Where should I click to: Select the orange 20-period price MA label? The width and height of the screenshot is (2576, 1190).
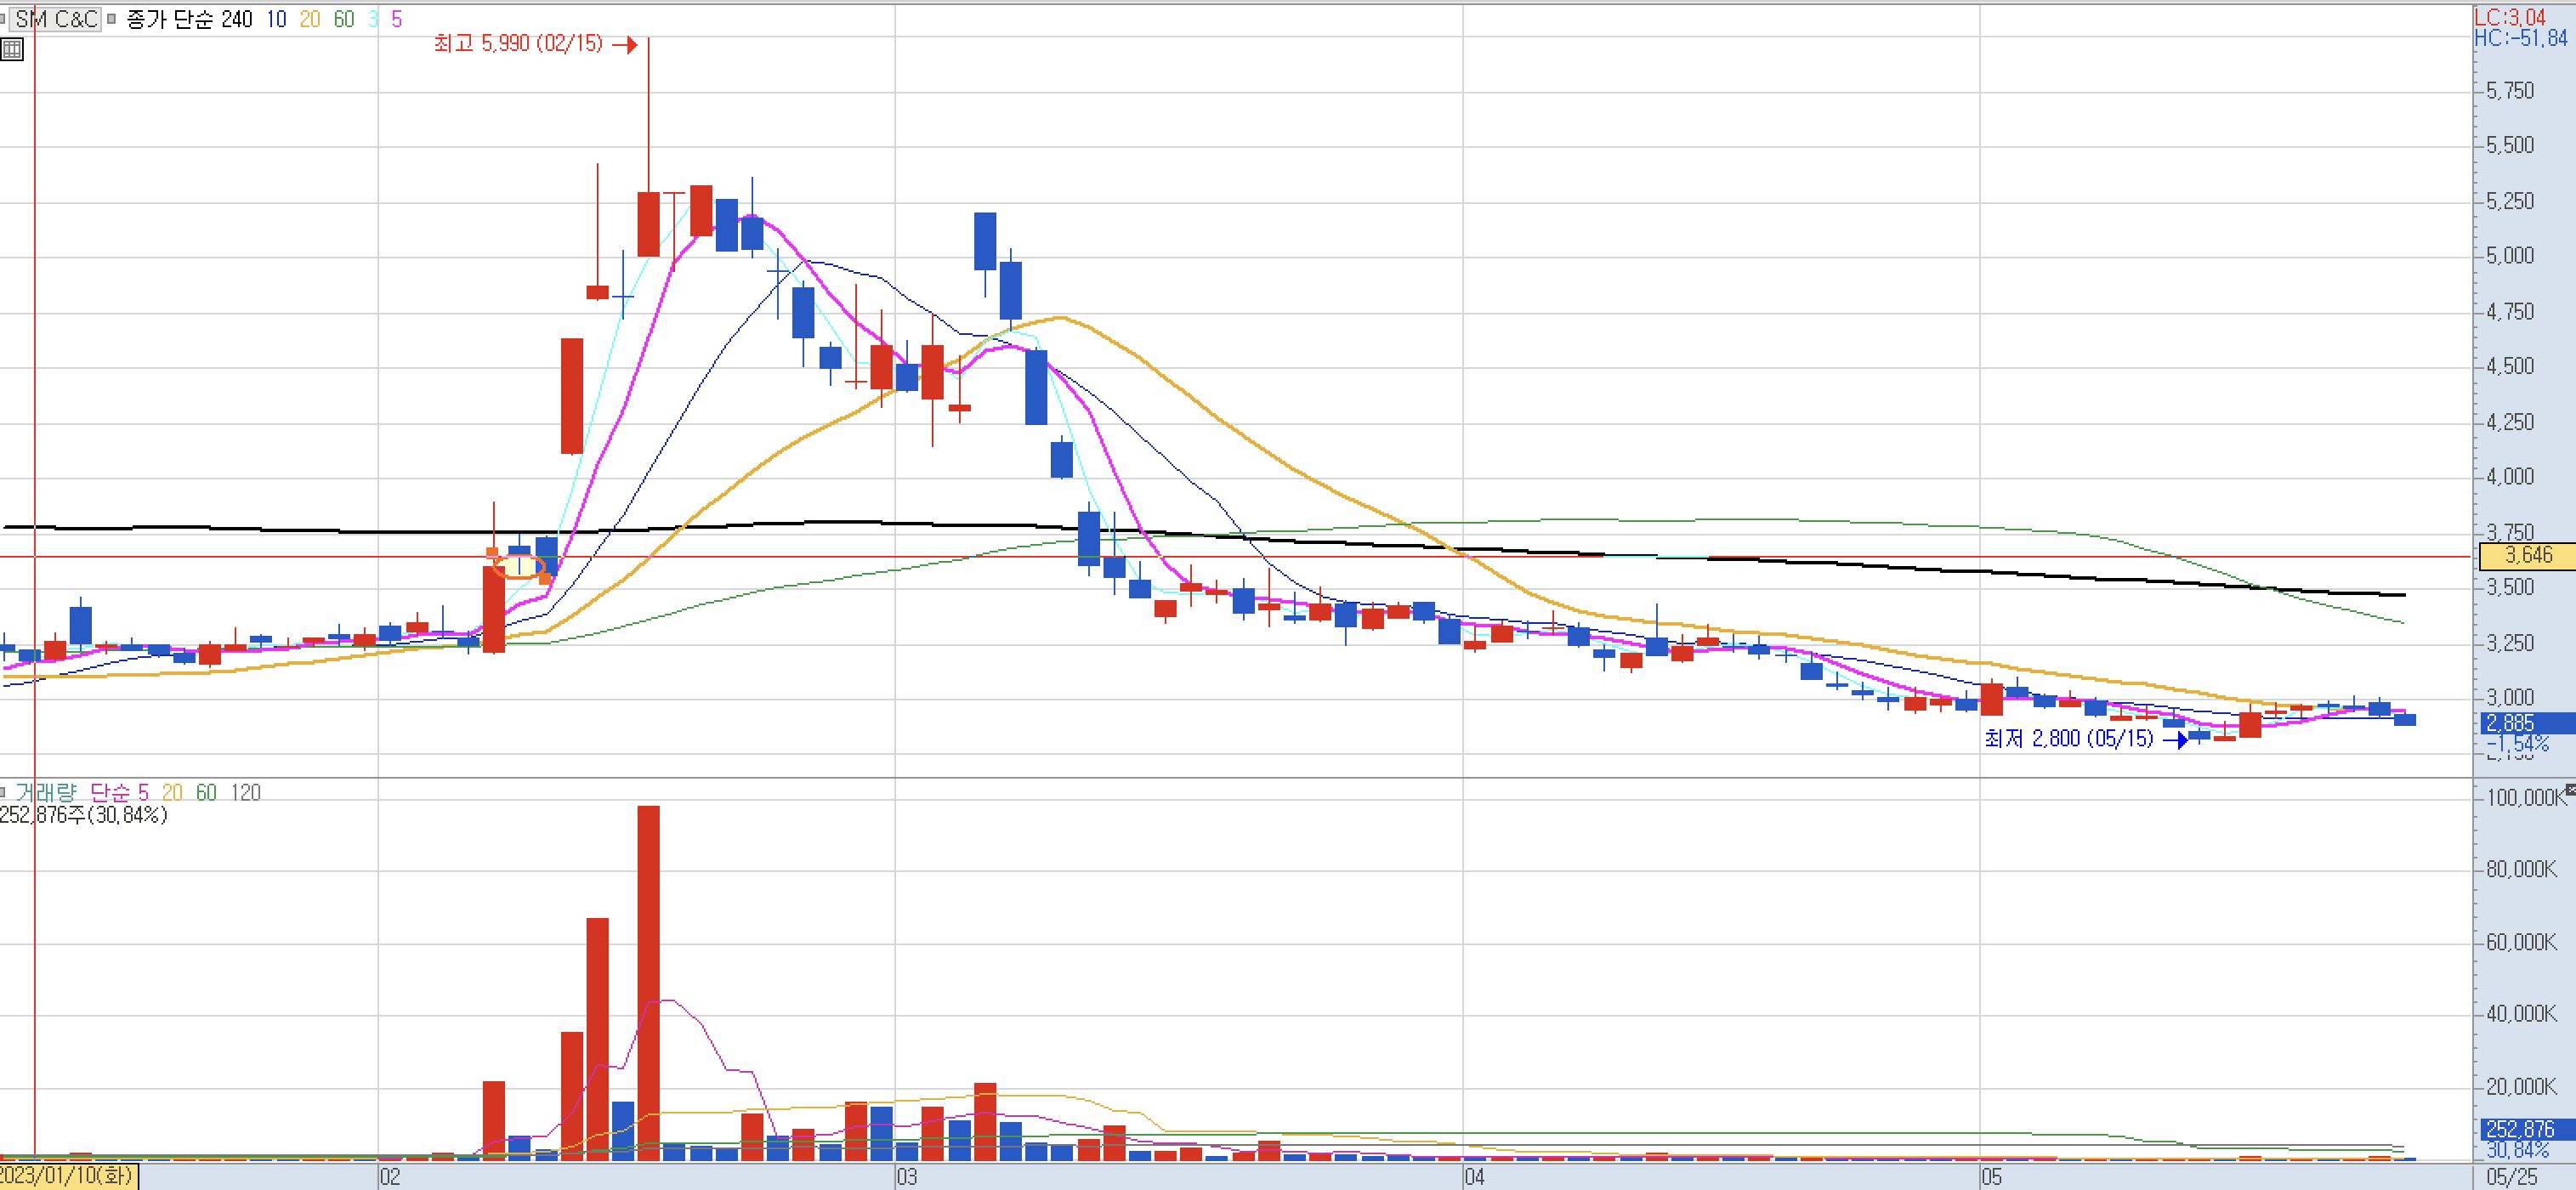[x=310, y=19]
